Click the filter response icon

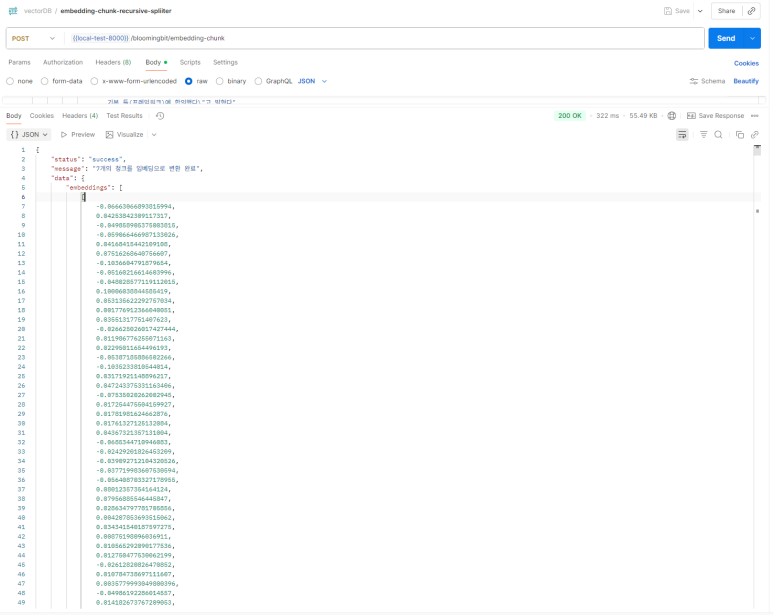pyautogui.click(x=703, y=135)
